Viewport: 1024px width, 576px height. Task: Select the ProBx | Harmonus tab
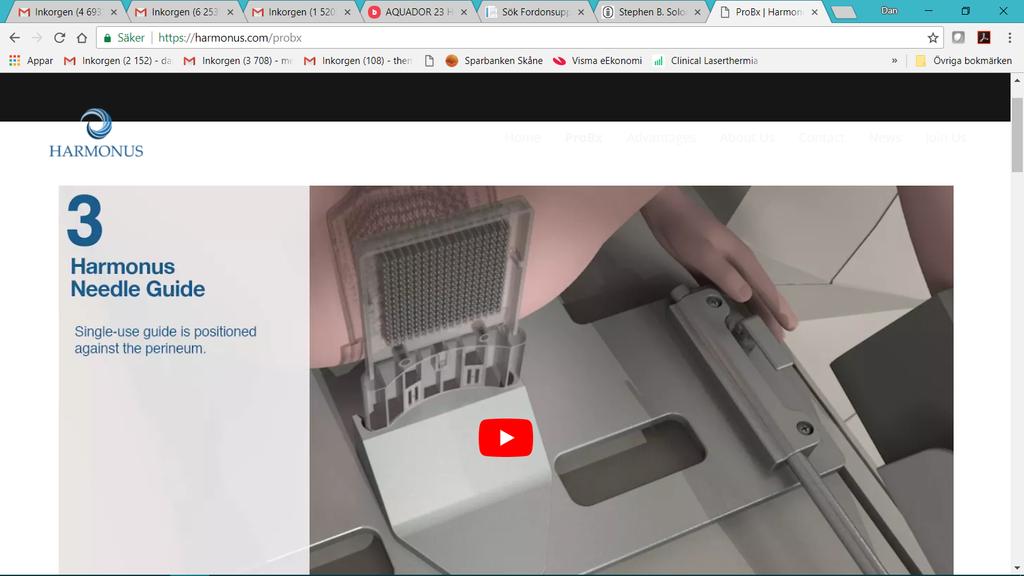coord(765,12)
